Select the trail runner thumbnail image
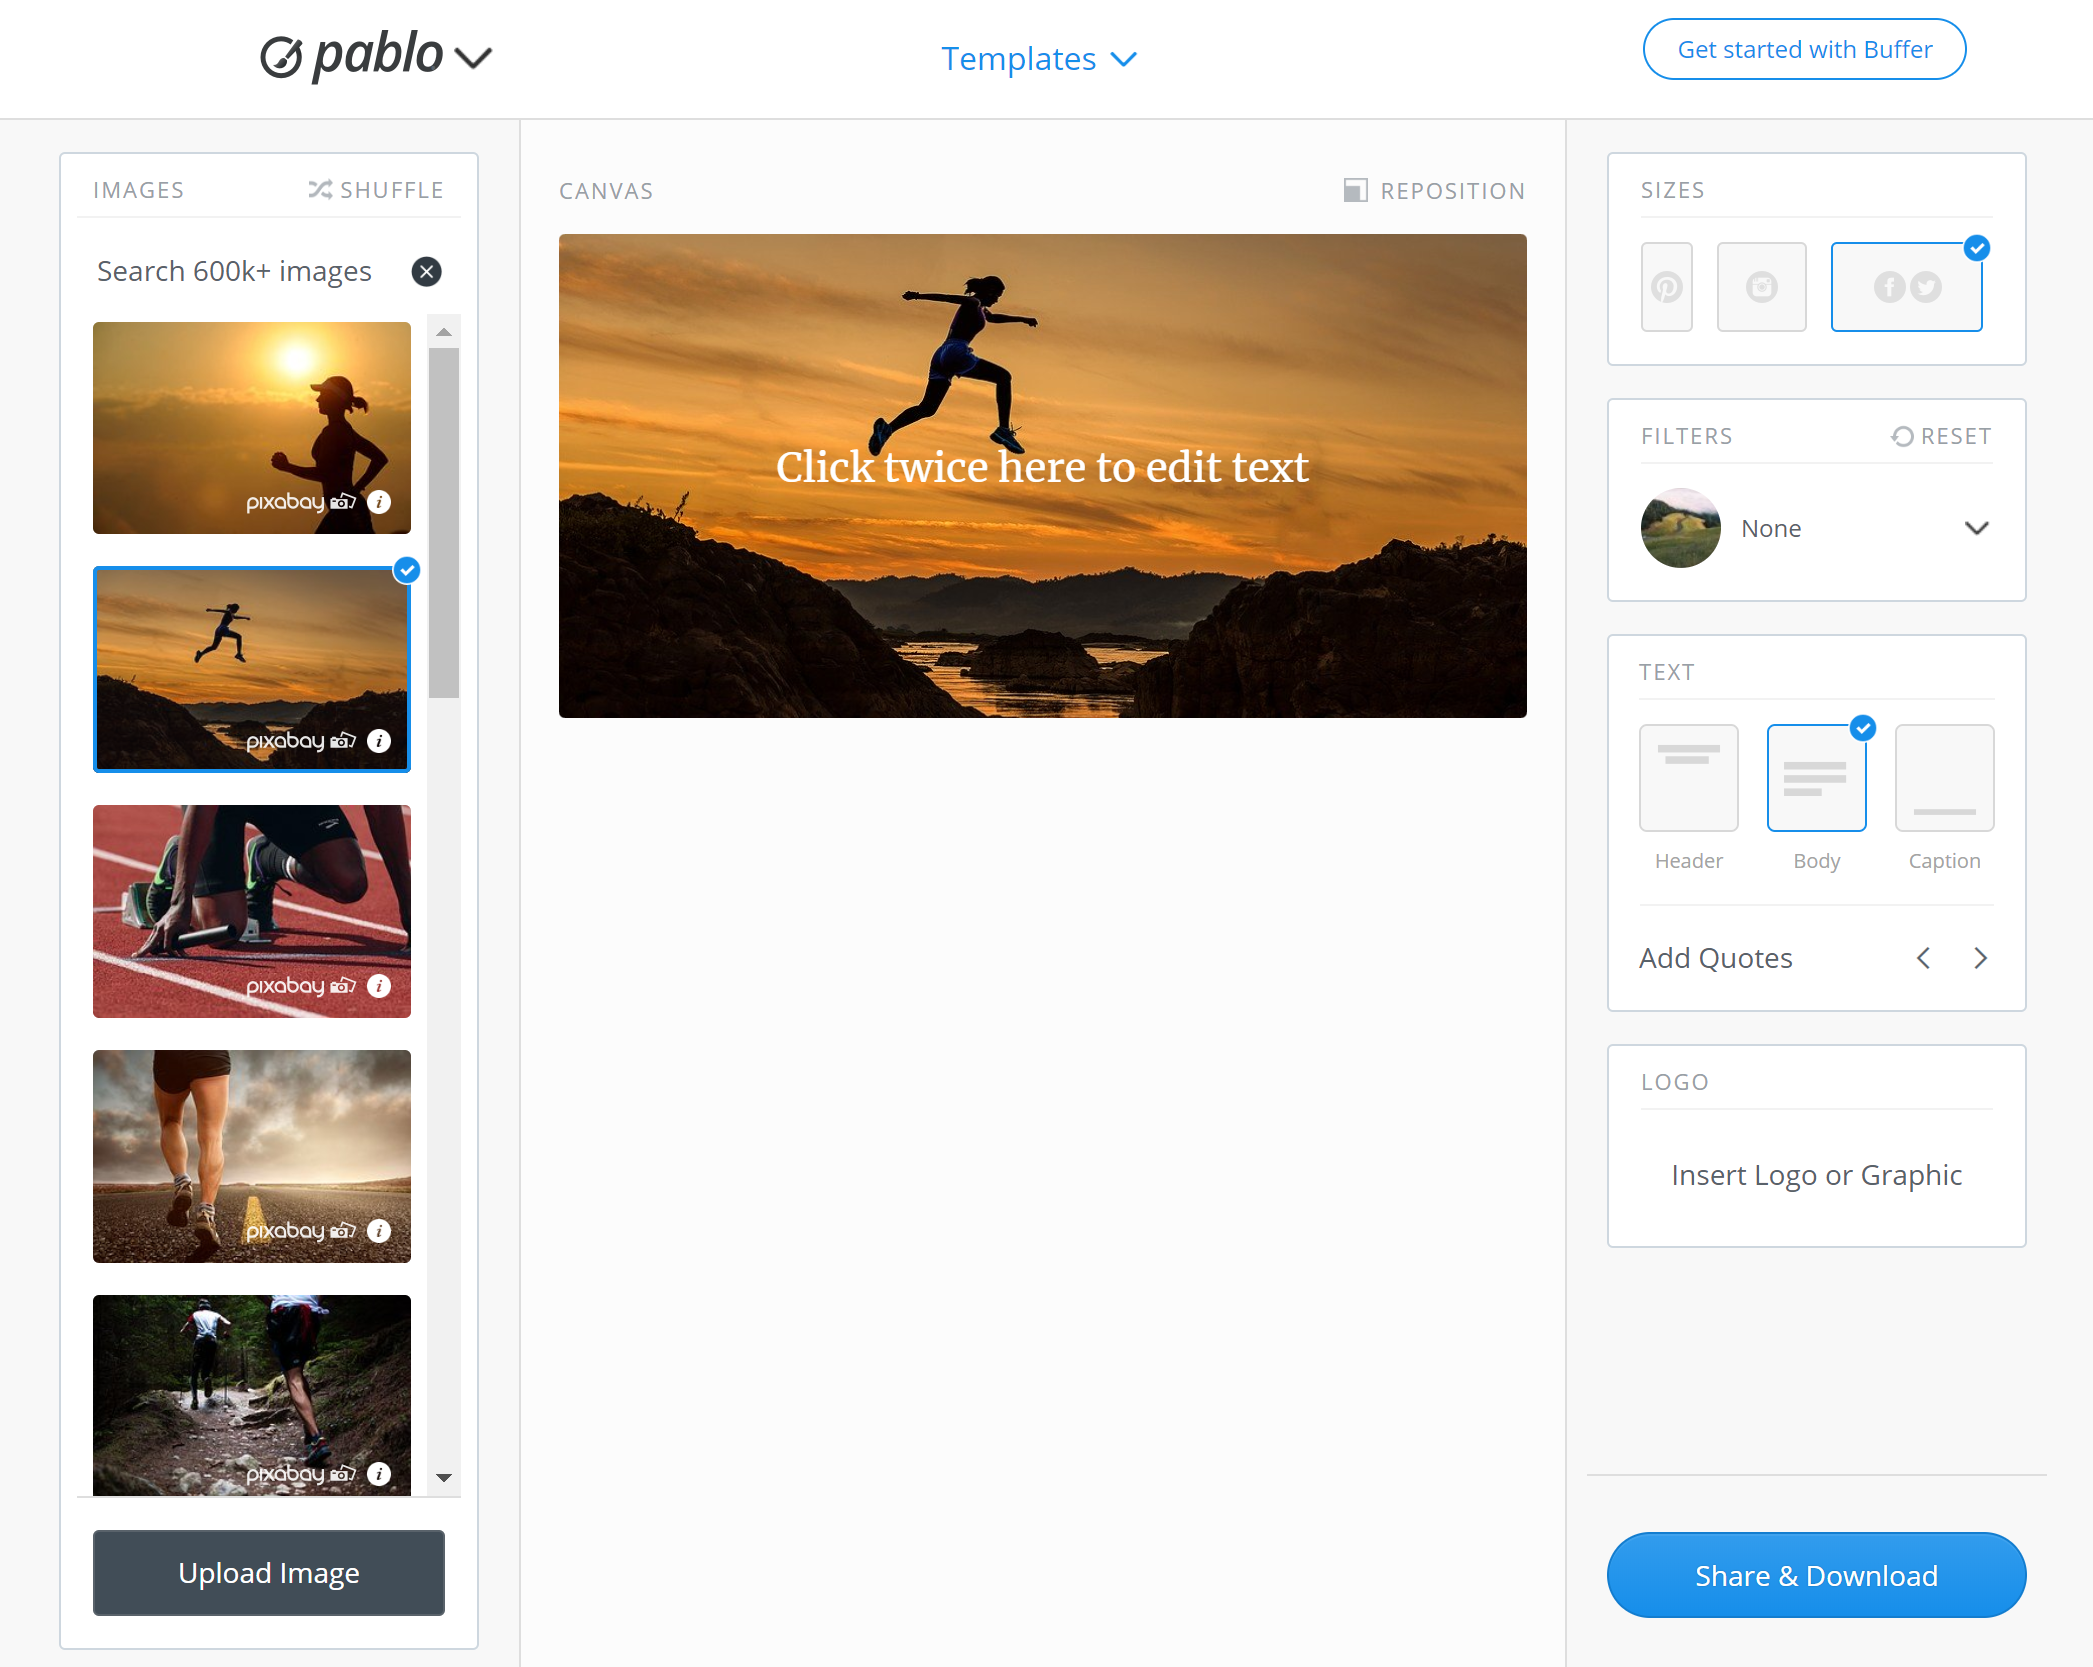 (252, 1393)
